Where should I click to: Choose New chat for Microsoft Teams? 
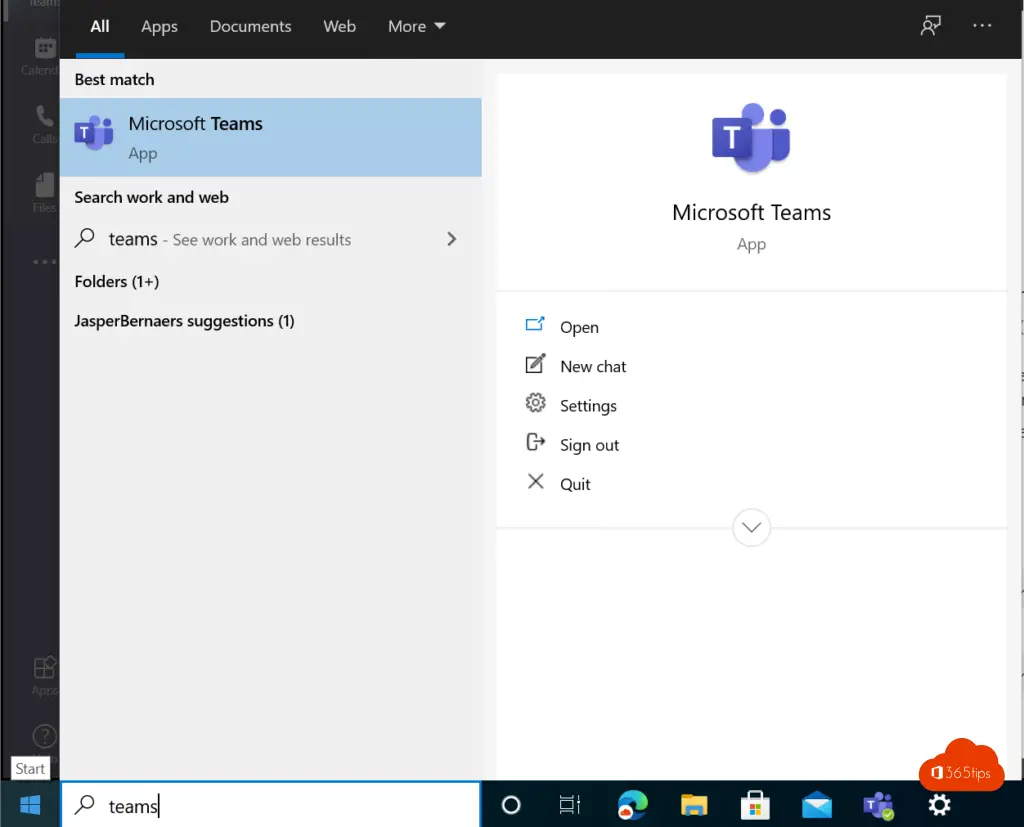pyautogui.click(x=592, y=367)
